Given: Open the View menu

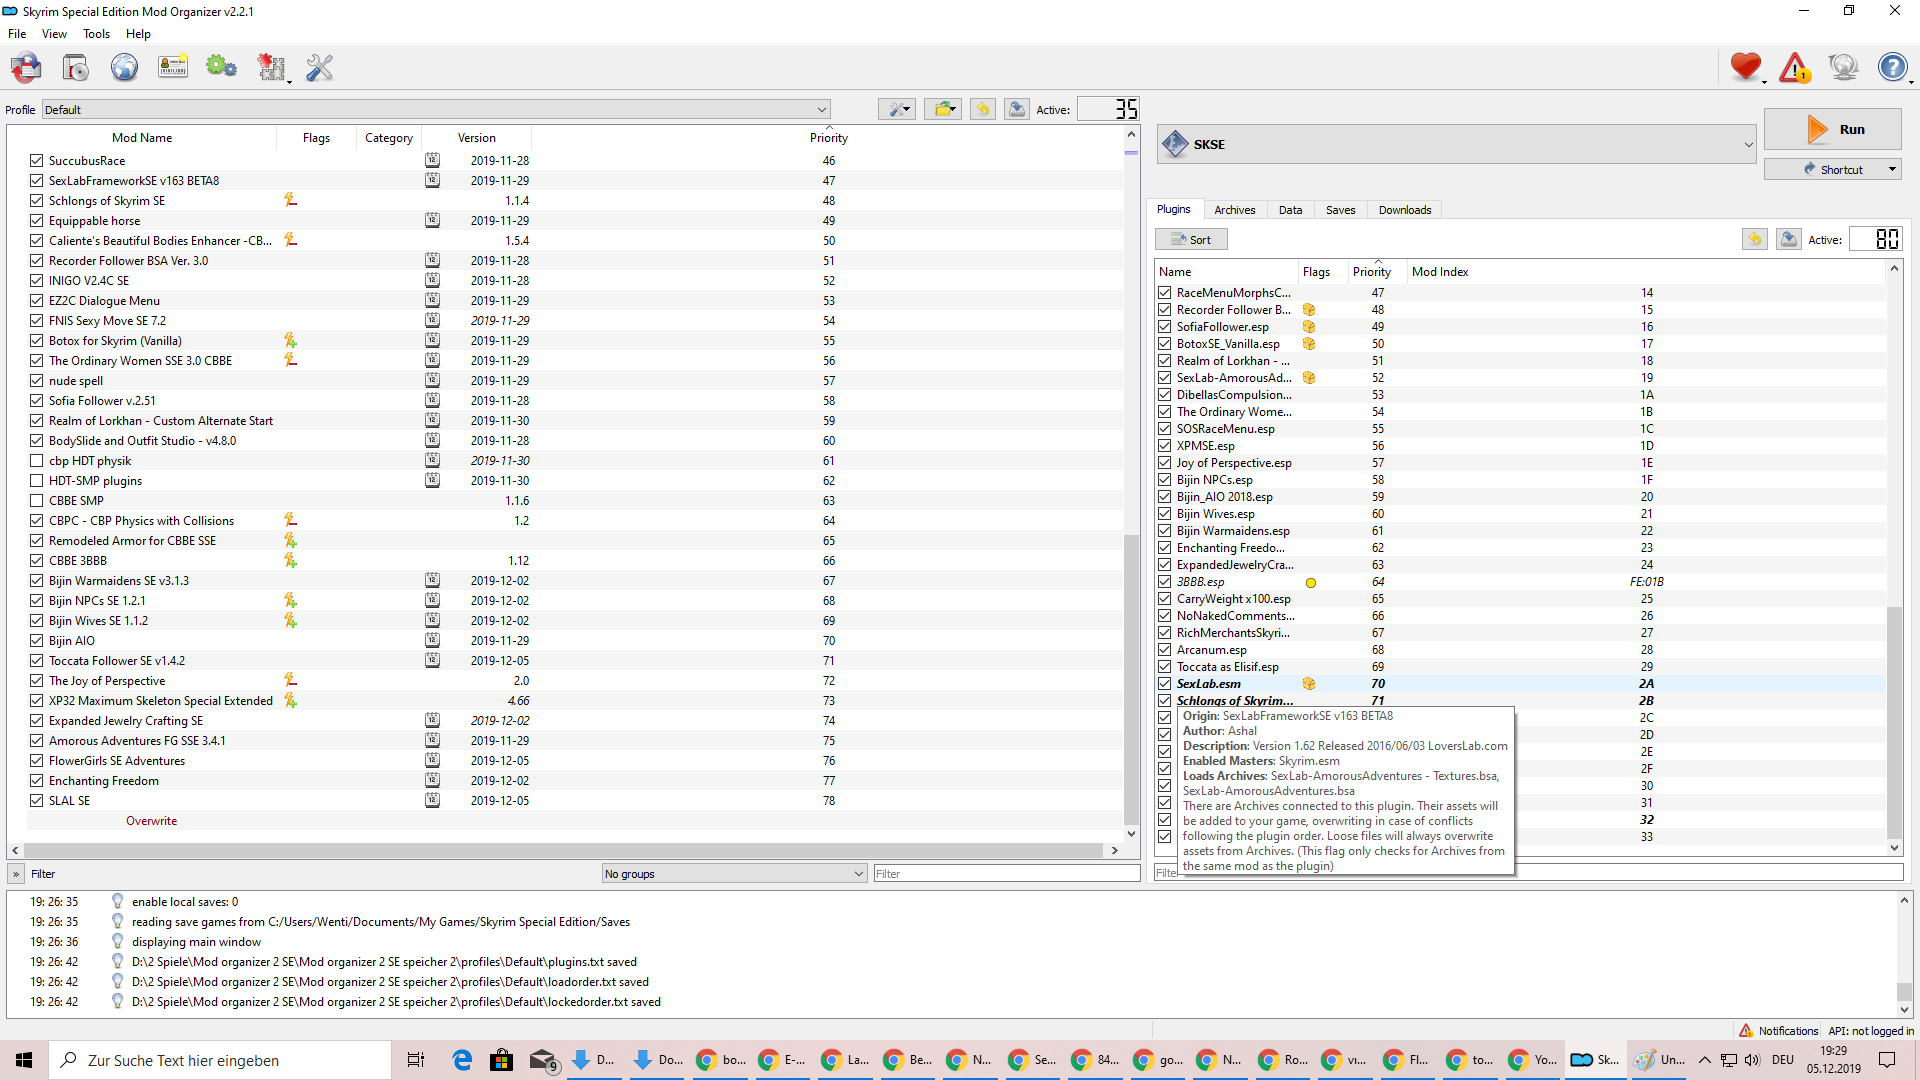Looking at the screenshot, I should [54, 34].
